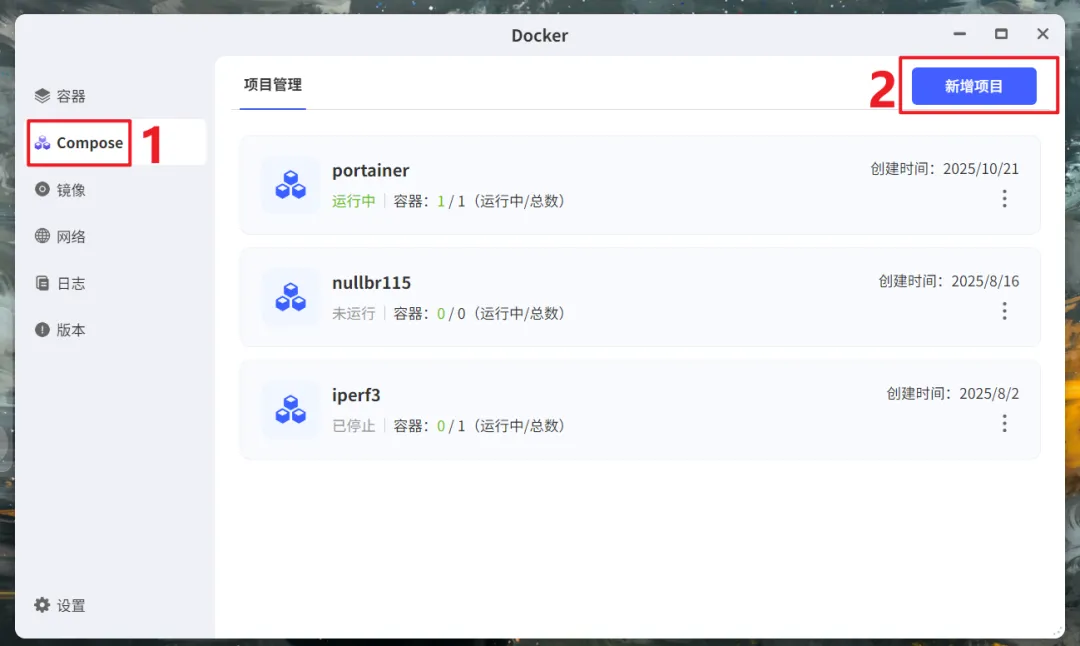This screenshot has height=646, width=1080.
Task: Click the 已停止 status of iperf3
Action: pyautogui.click(x=354, y=426)
